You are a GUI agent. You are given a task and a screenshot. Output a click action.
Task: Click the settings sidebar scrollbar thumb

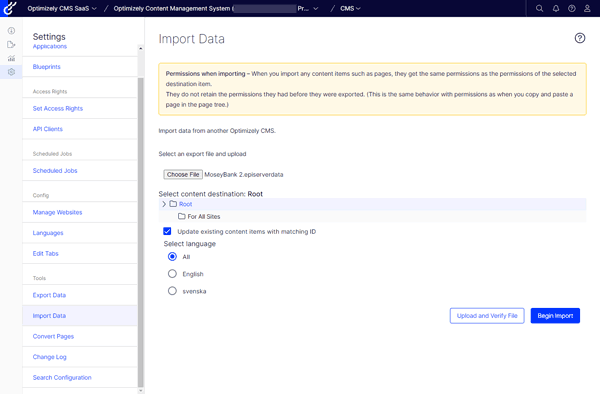[x=140, y=232]
